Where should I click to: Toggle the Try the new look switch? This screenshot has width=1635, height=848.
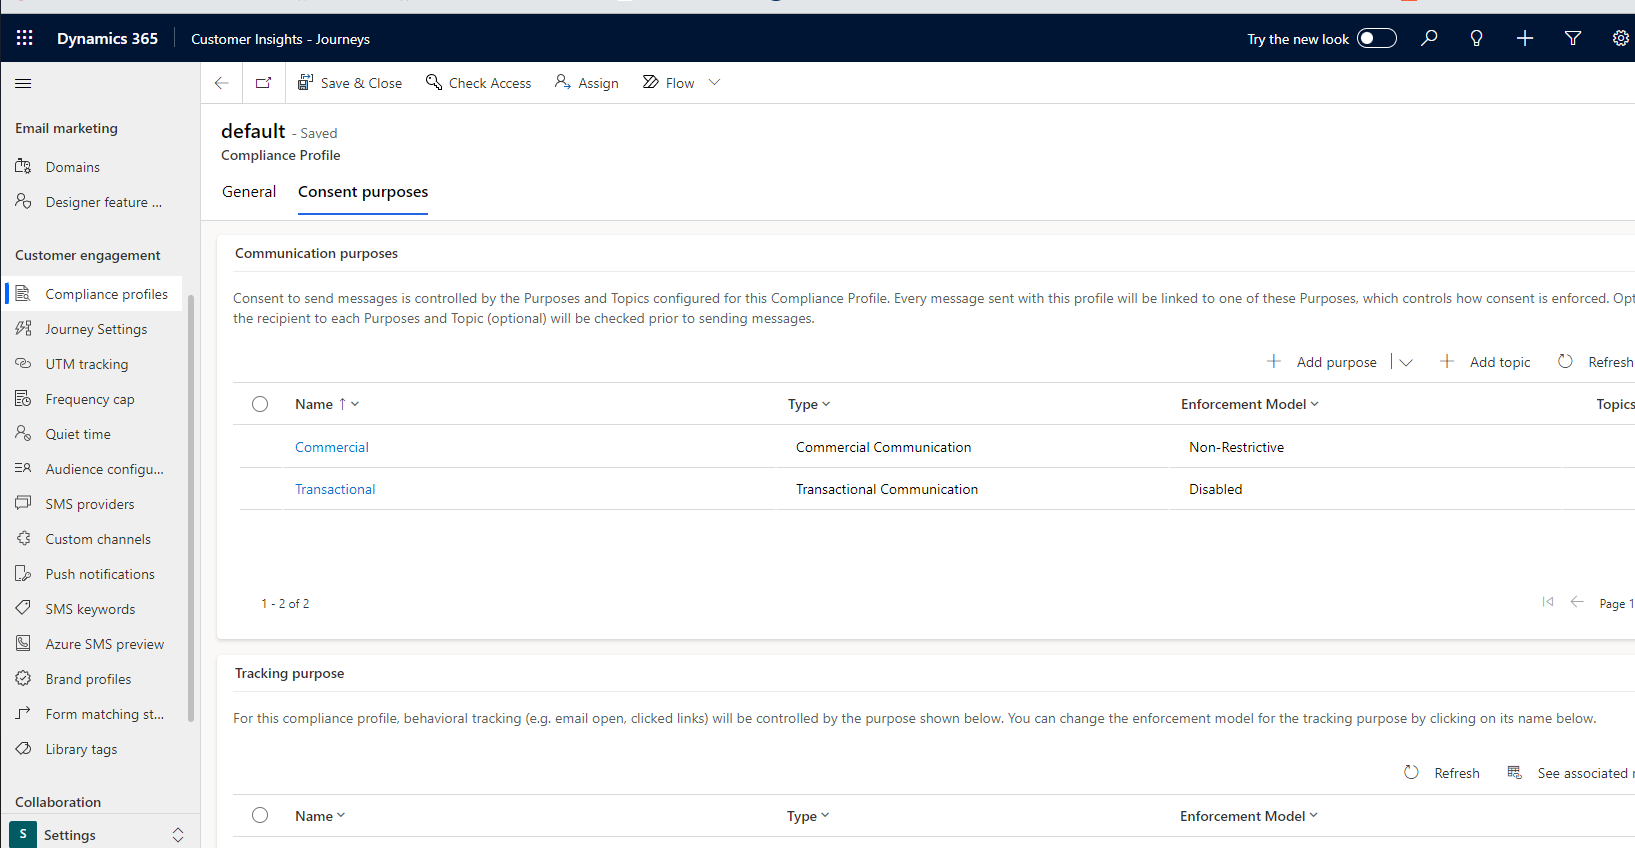[x=1376, y=38]
